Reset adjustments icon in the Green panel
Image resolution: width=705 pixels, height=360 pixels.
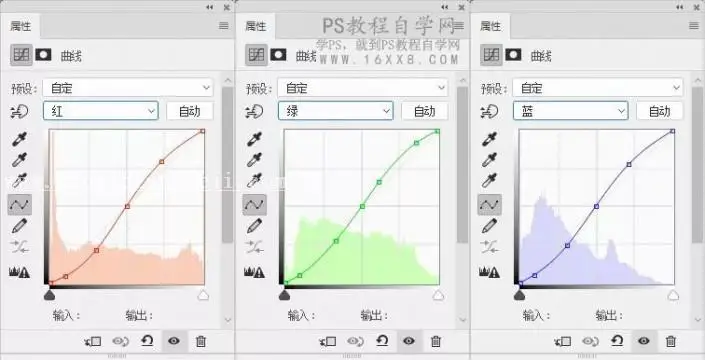point(382,341)
